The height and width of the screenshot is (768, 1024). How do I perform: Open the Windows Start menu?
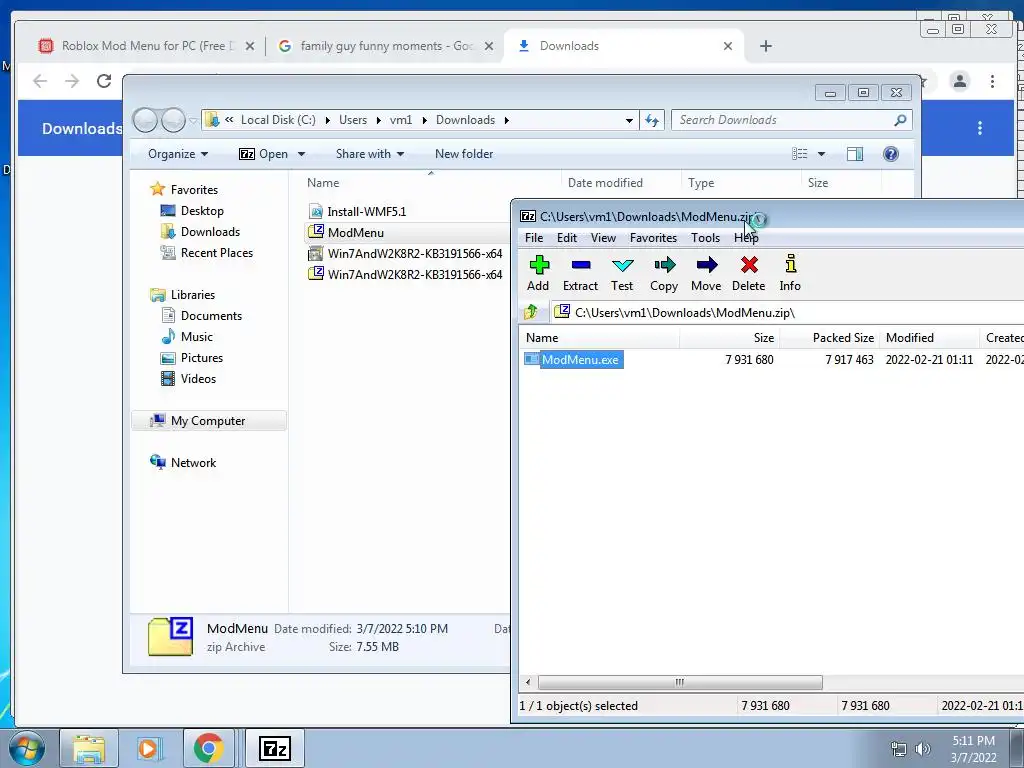point(26,748)
